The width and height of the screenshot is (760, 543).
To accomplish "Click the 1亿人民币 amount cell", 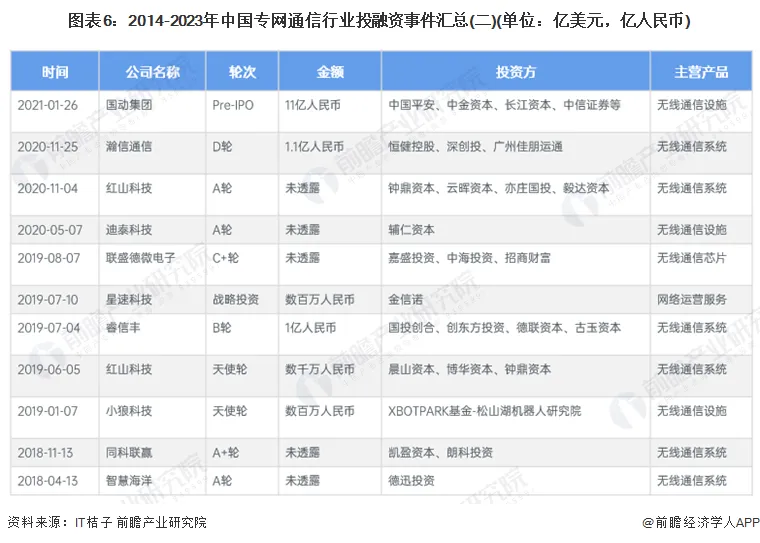I will click(x=310, y=328).
